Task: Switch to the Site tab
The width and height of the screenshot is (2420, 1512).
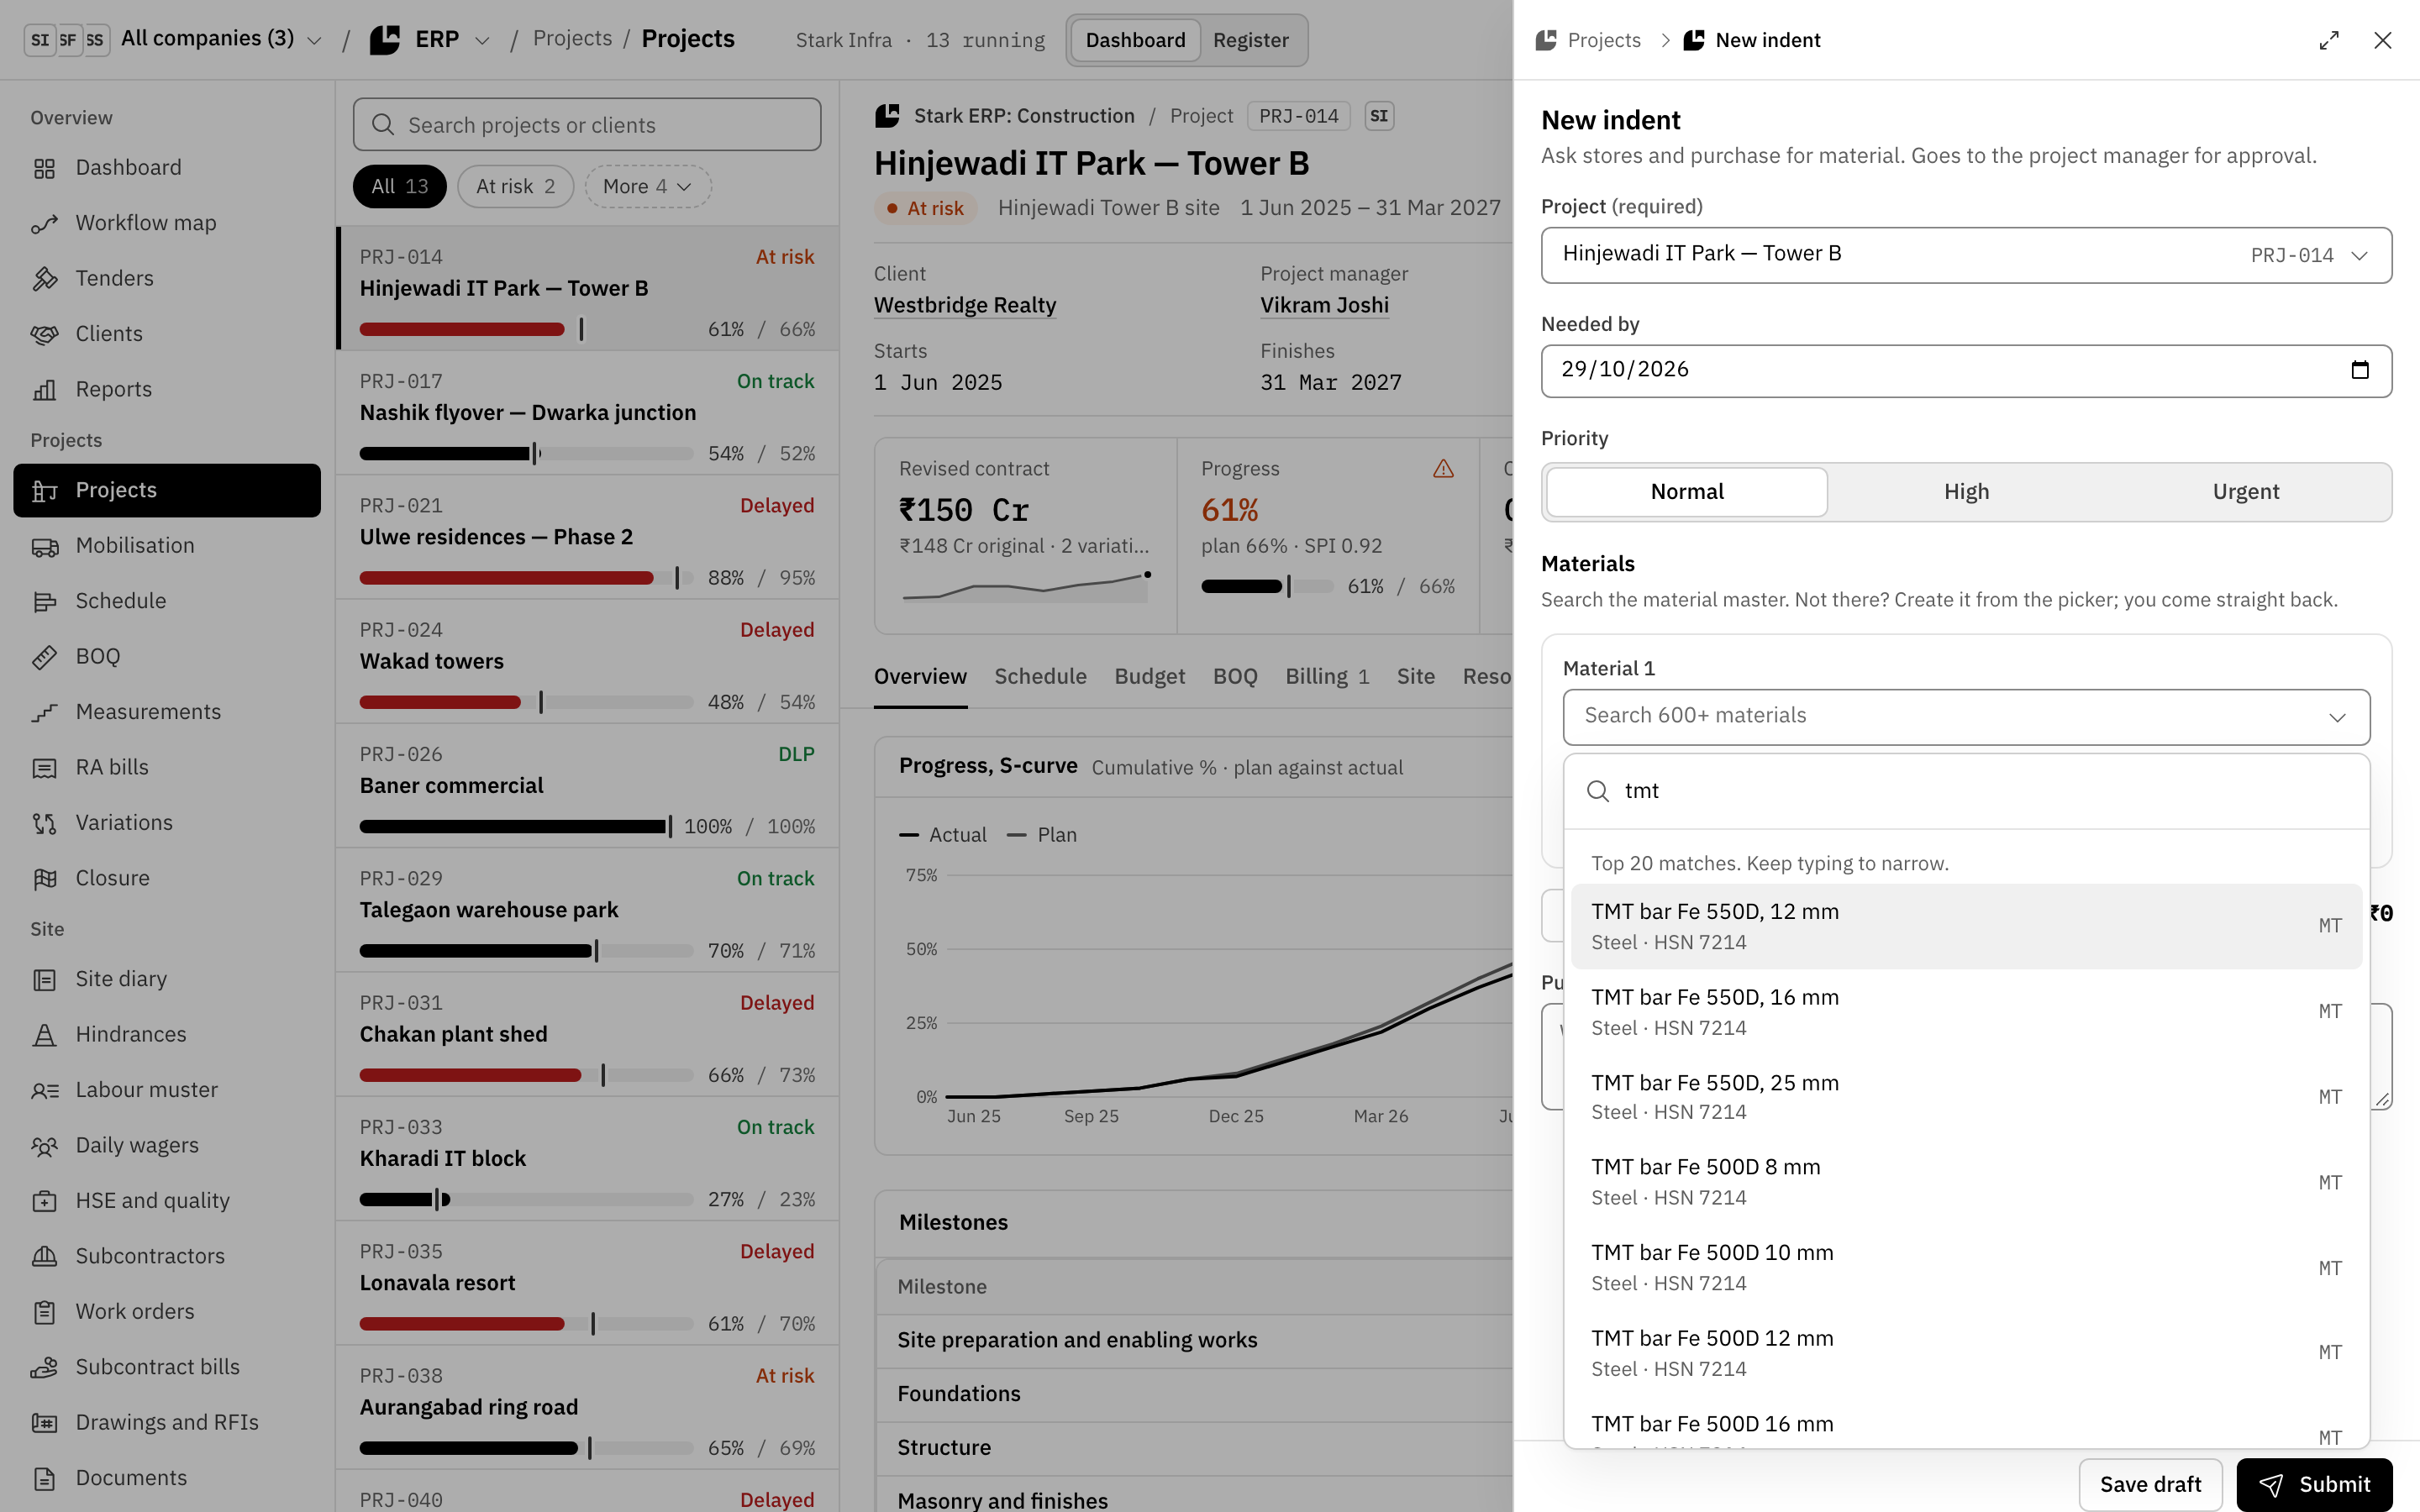Action: point(1415,677)
